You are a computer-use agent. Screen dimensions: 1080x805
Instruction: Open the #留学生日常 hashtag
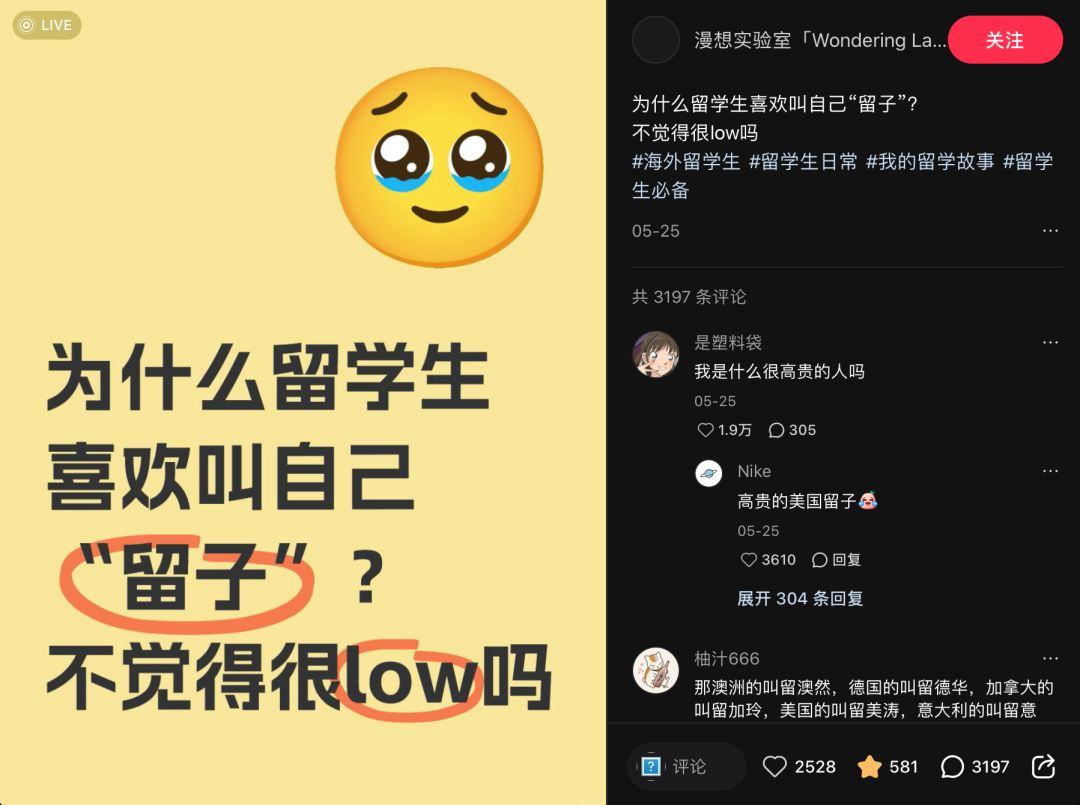[x=803, y=162]
